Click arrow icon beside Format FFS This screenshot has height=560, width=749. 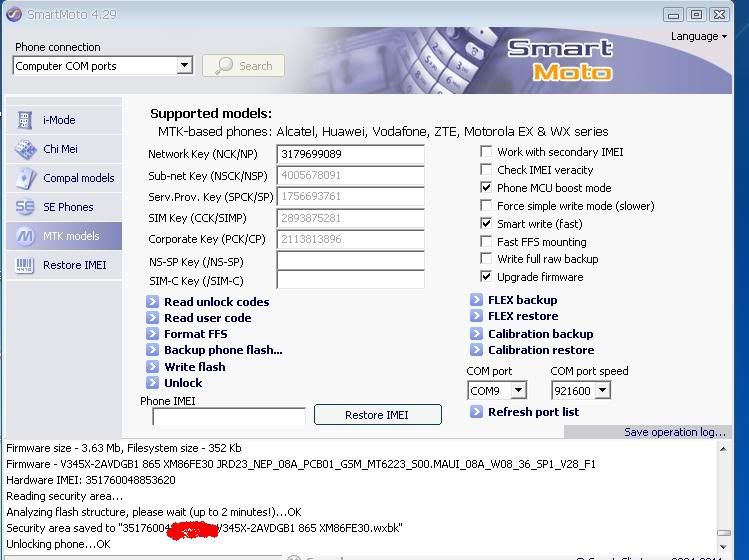(x=152, y=334)
